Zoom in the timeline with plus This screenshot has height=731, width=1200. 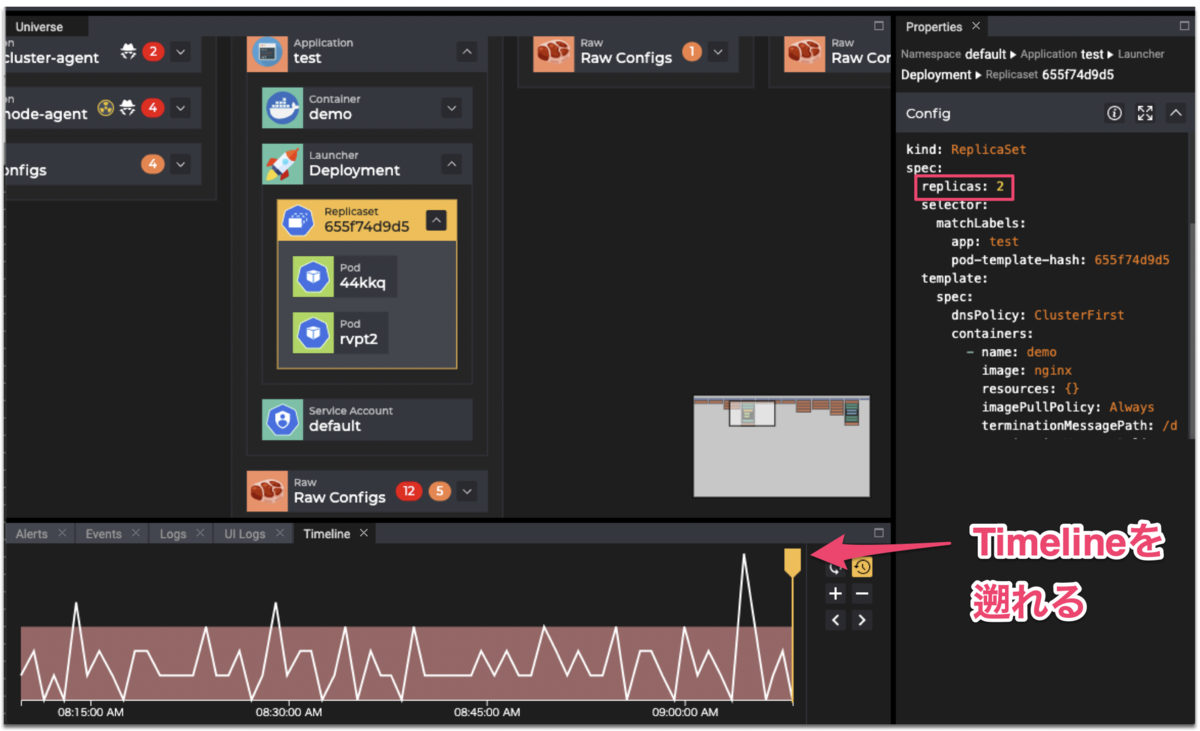(x=836, y=594)
